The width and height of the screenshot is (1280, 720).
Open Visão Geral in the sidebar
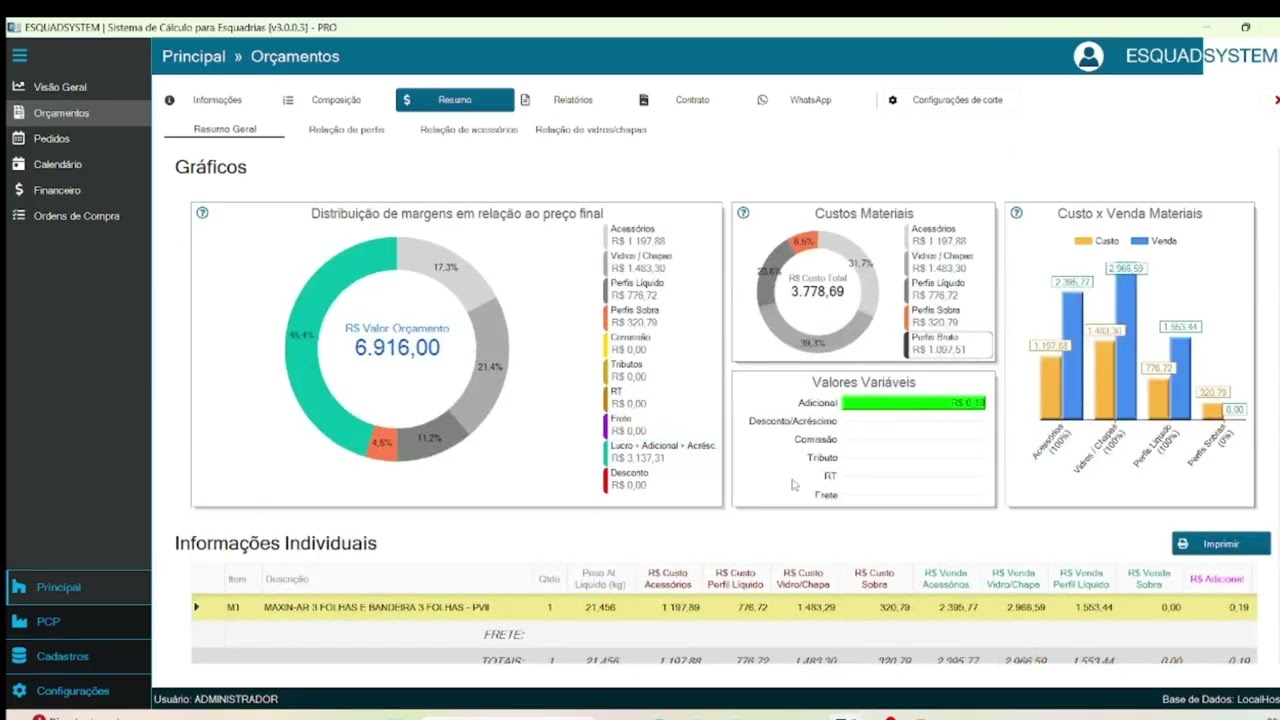click(x=60, y=87)
